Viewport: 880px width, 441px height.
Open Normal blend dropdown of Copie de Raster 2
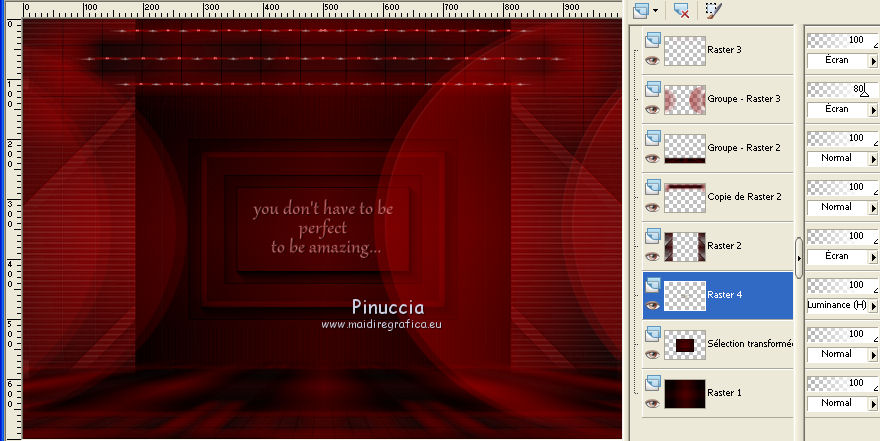[x=842, y=207]
